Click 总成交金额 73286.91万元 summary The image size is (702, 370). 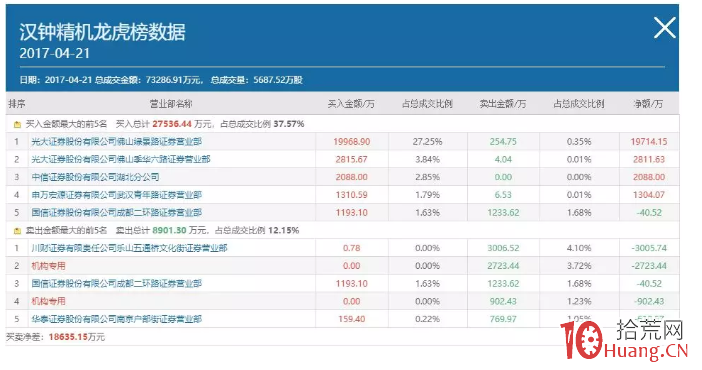[x=149, y=80]
